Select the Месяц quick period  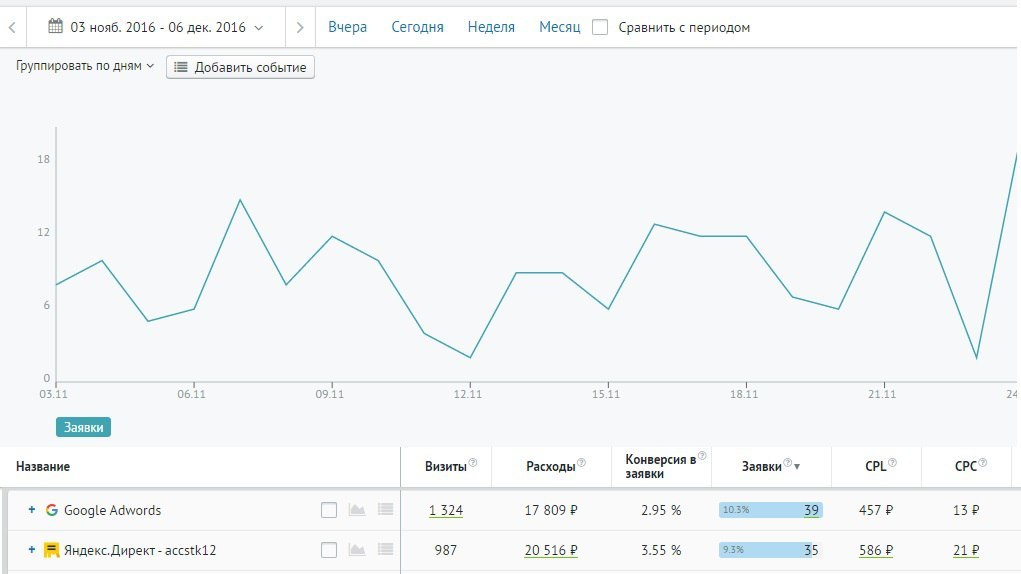coord(559,28)
